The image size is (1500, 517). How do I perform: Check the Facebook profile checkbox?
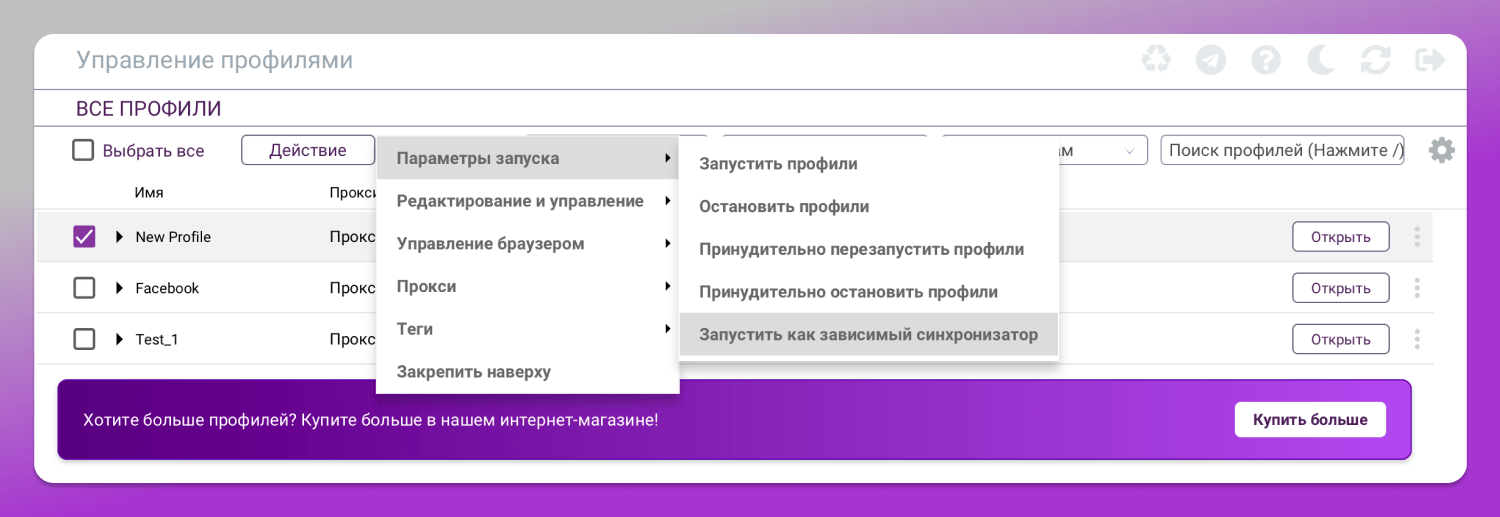click(84, 288)
